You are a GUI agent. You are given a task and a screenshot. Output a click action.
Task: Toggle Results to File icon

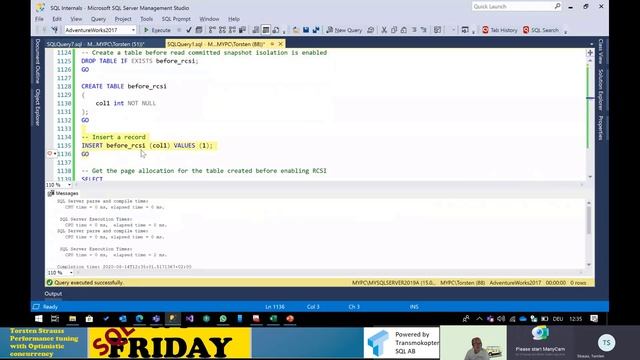click(x=276, y=30)
